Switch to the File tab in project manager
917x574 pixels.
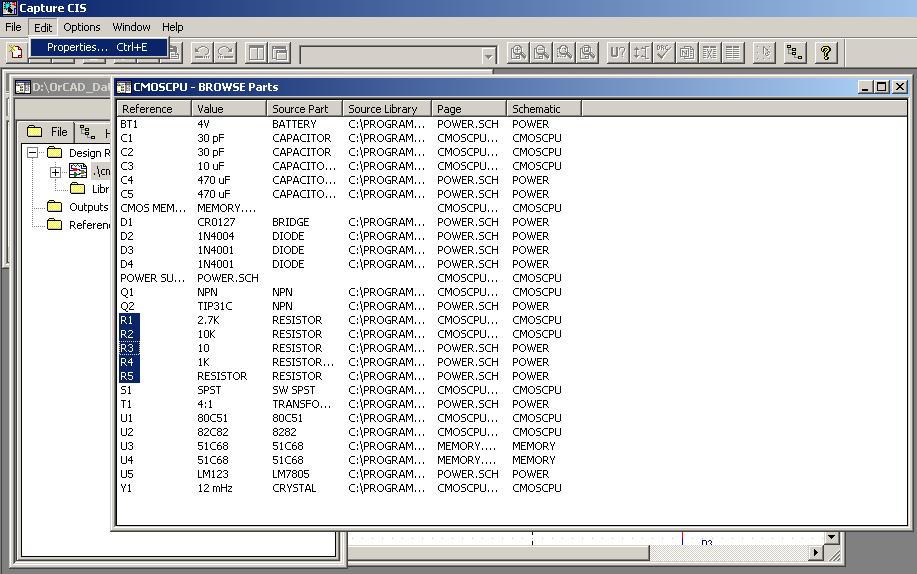point(48,132)
